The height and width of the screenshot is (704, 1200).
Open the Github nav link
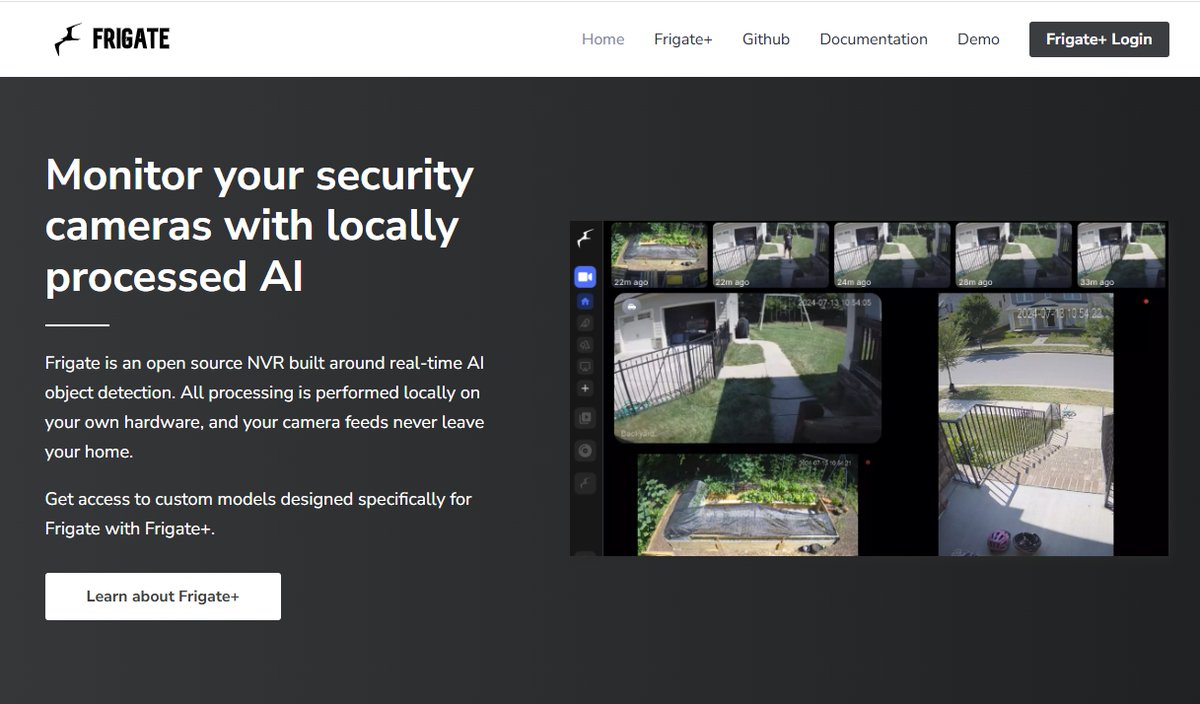tap(766, 39)
